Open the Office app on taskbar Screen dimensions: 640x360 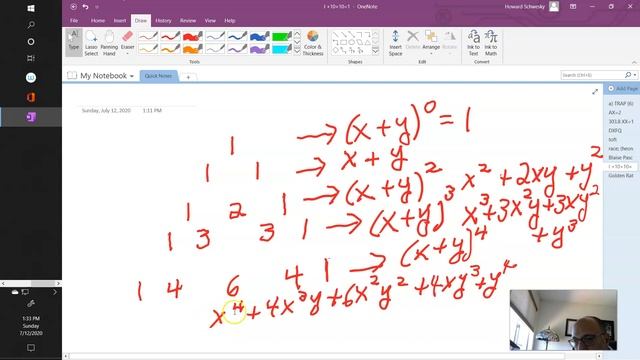point(31,97)
